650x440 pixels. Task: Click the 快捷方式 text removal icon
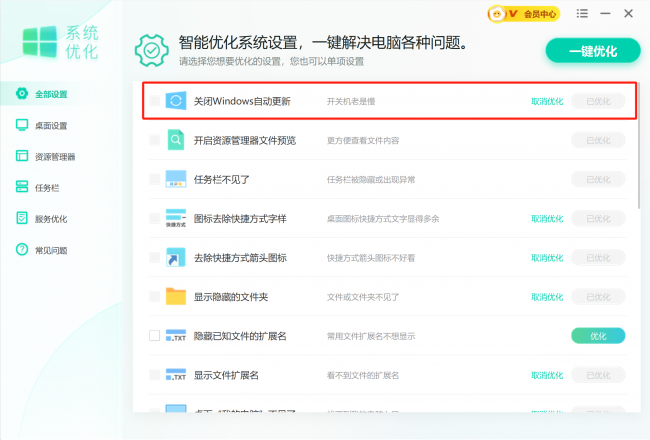pos(176,218)
